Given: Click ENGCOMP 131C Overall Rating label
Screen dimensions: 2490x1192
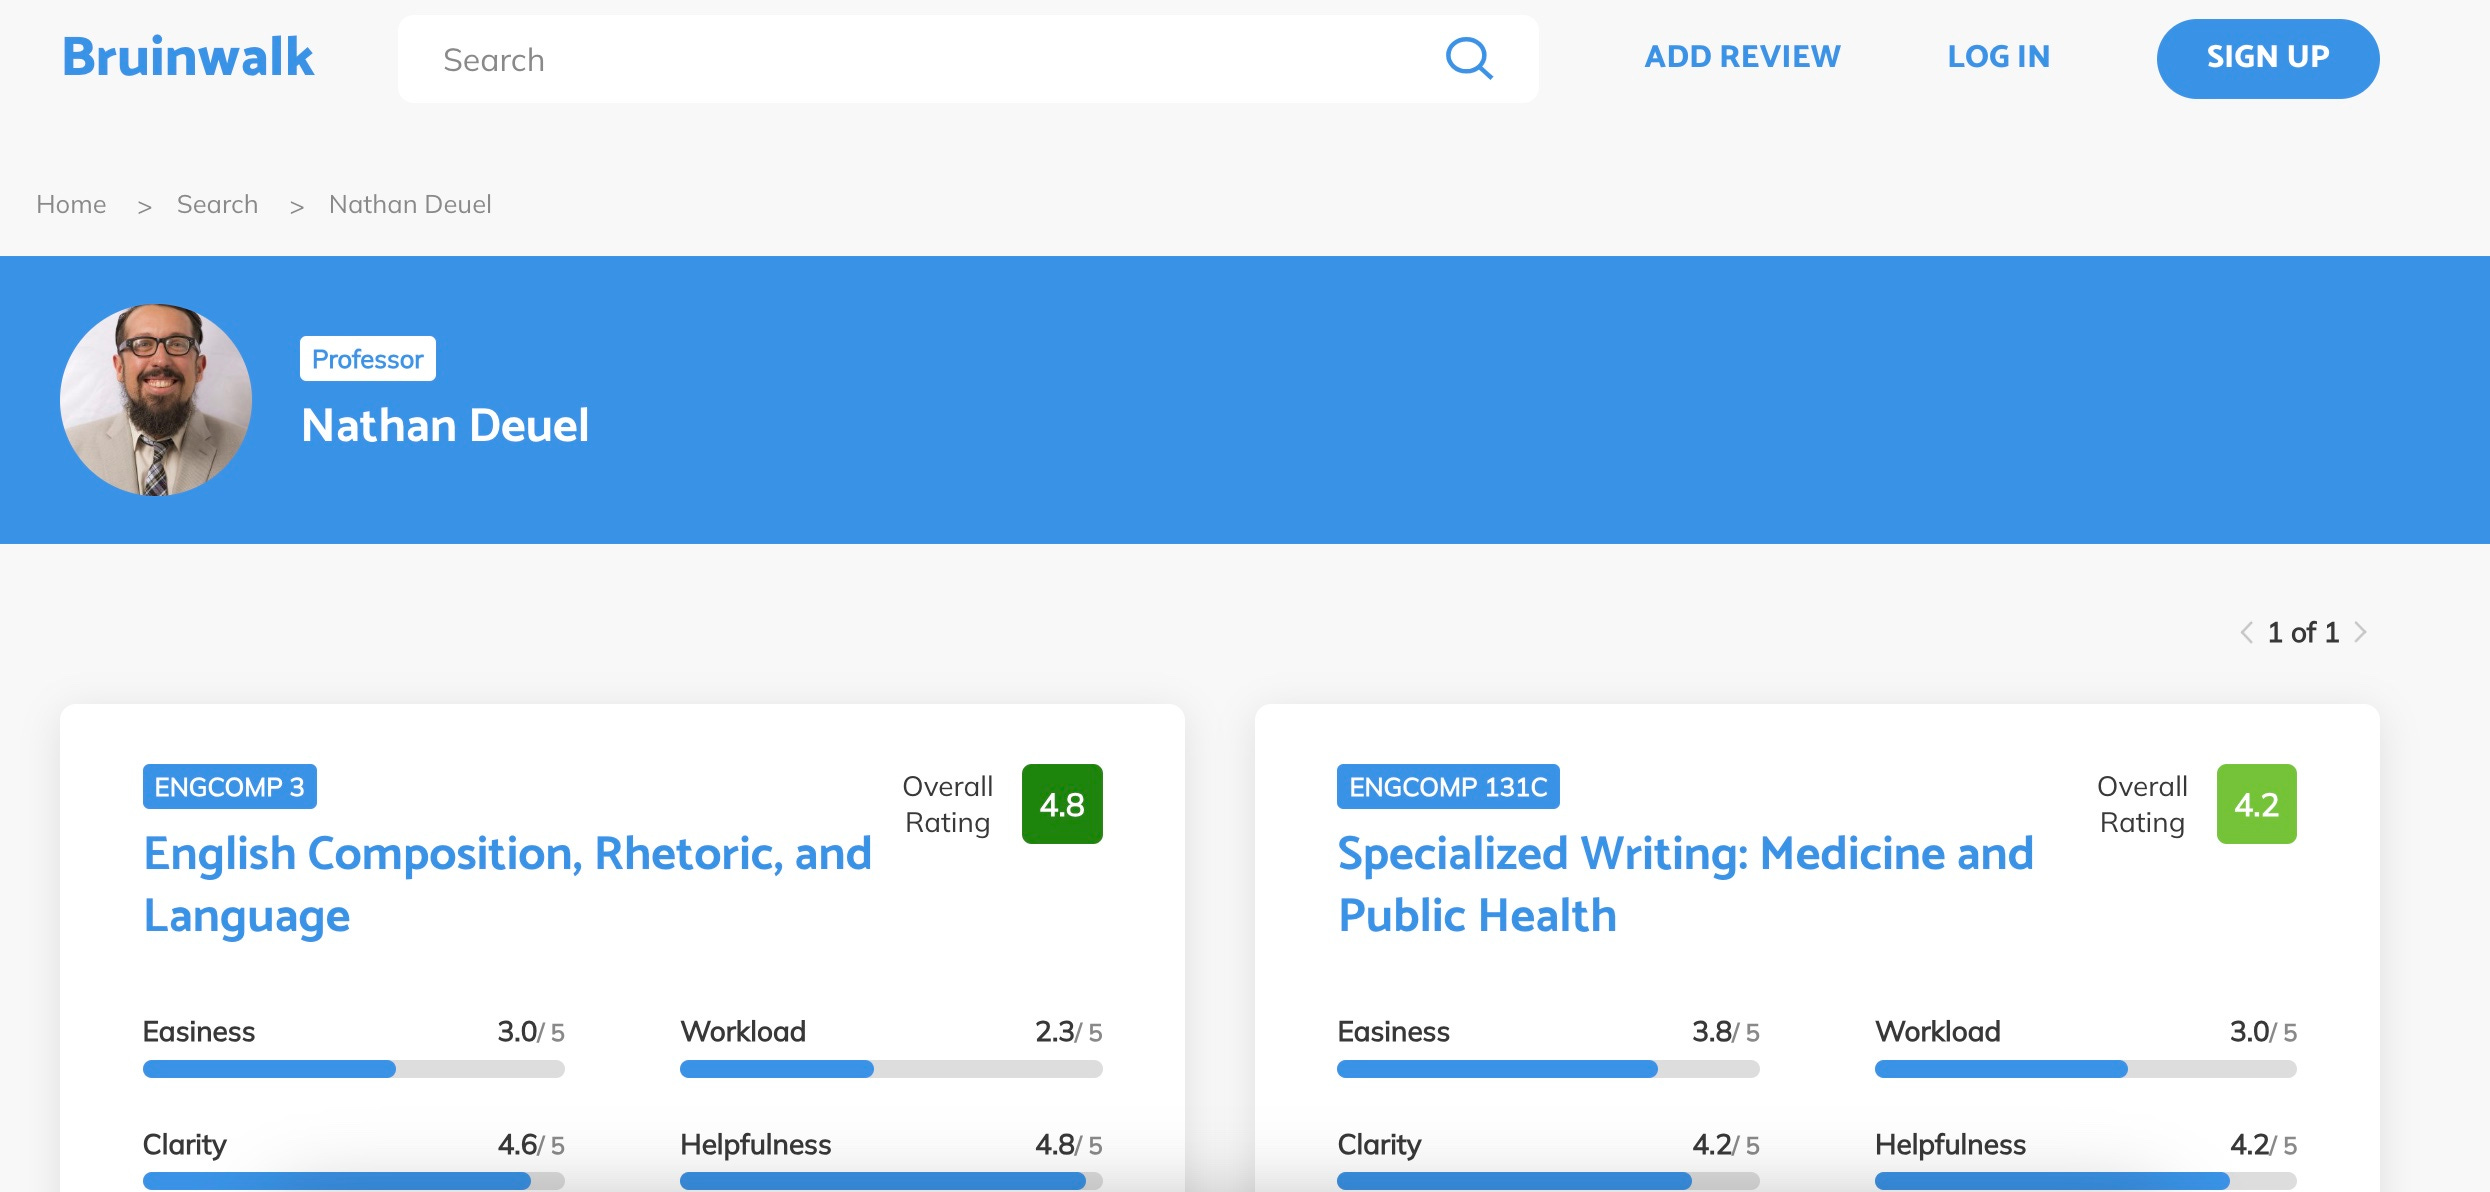Looking at the screenshot, I should [2142, 804].
